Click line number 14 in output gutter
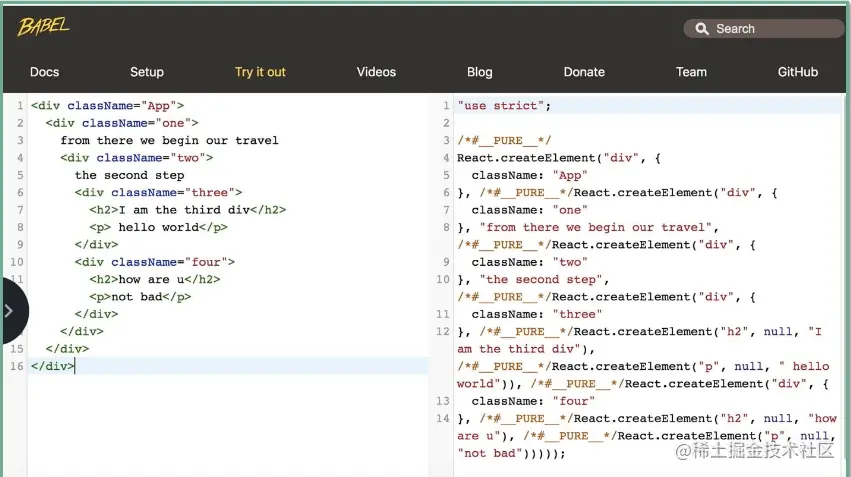Screen dimensions: 851x477 pos(443,418)
